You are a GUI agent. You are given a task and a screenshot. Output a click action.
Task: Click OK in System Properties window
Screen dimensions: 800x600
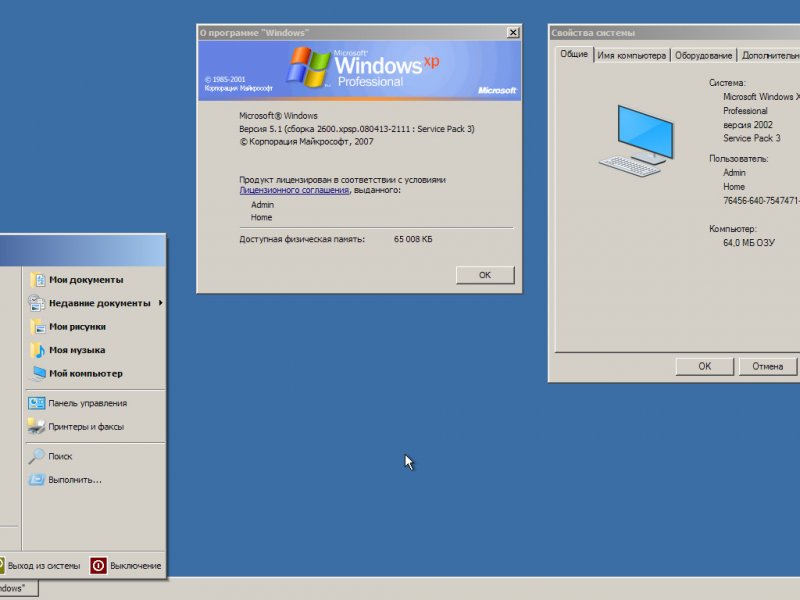[705, 366]
